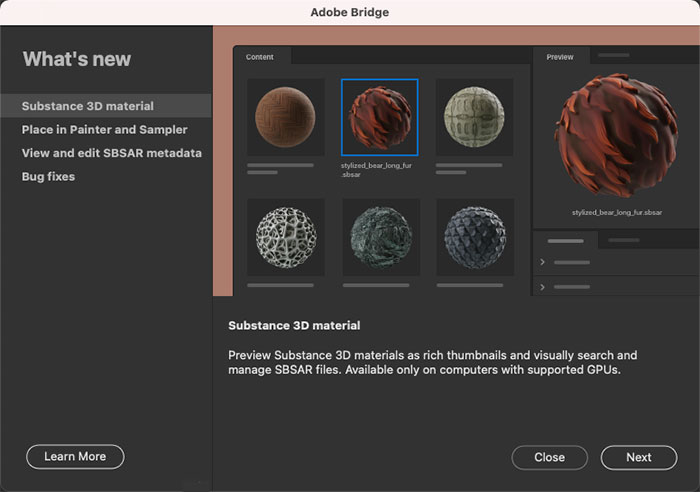The height and width of the screenshot is (492, 700).
Task: Expand the second chevron row under Preview
Action: tap(542, 287)
